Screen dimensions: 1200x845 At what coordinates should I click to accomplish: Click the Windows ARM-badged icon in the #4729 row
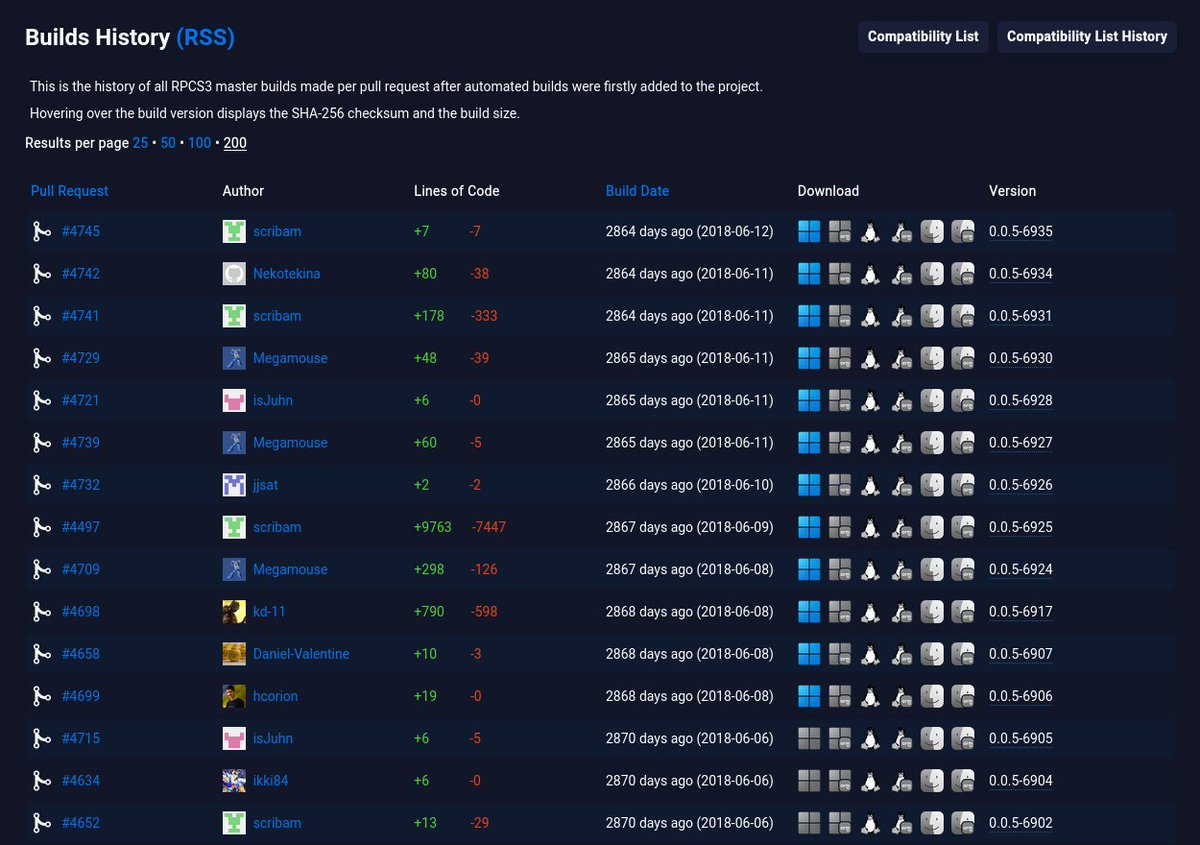point(840,358)
